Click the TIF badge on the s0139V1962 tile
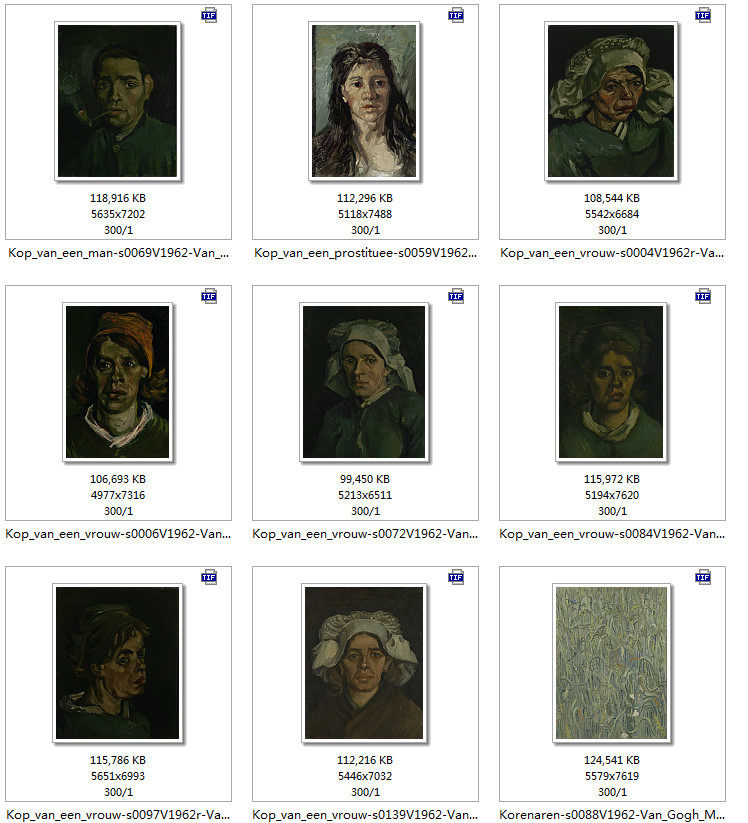The width and height of the screenshot is (748, 823). coord(456,577)
